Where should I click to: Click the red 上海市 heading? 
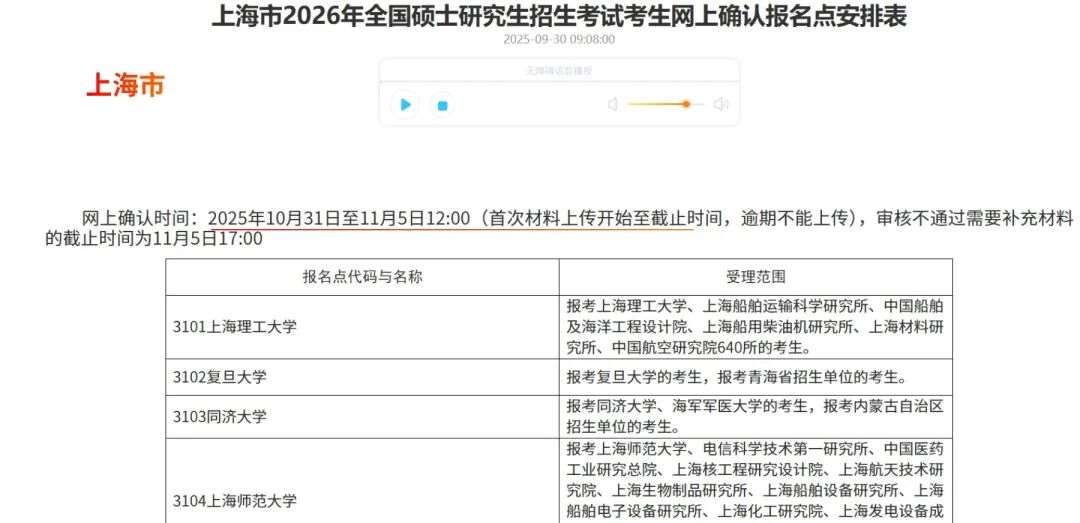tap(125, 86)
